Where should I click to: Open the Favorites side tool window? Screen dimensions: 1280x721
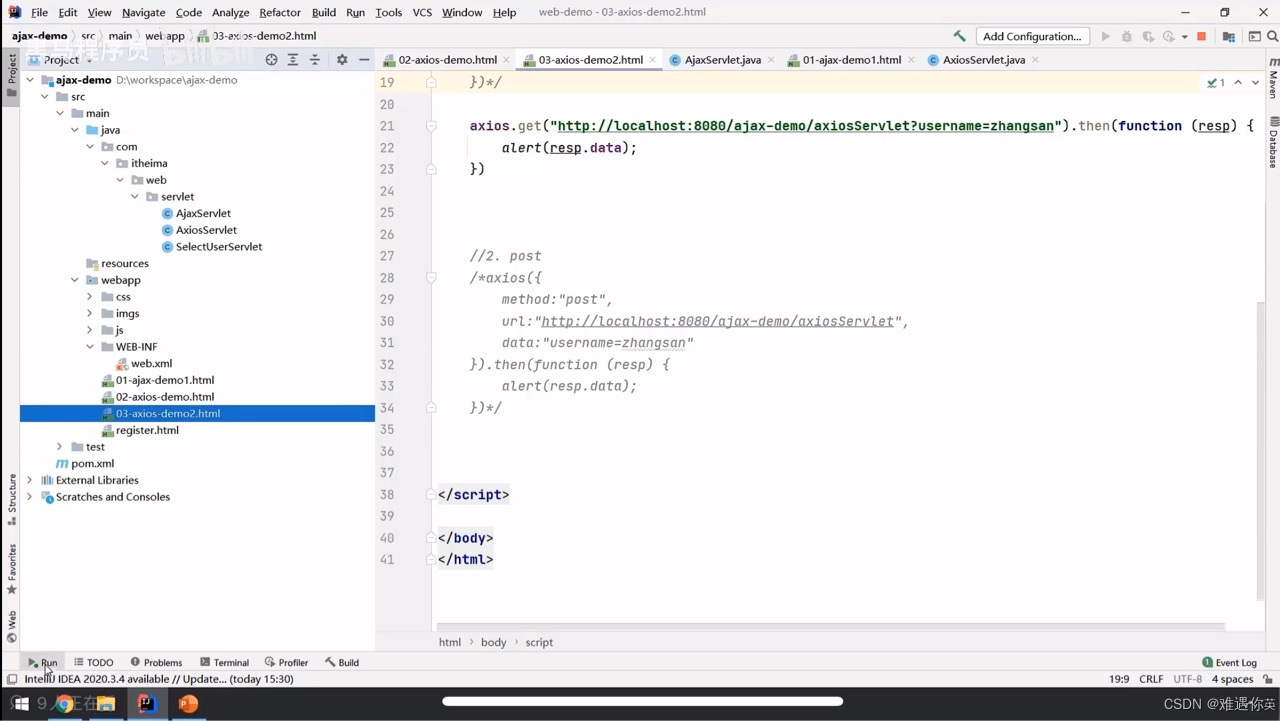12,568
